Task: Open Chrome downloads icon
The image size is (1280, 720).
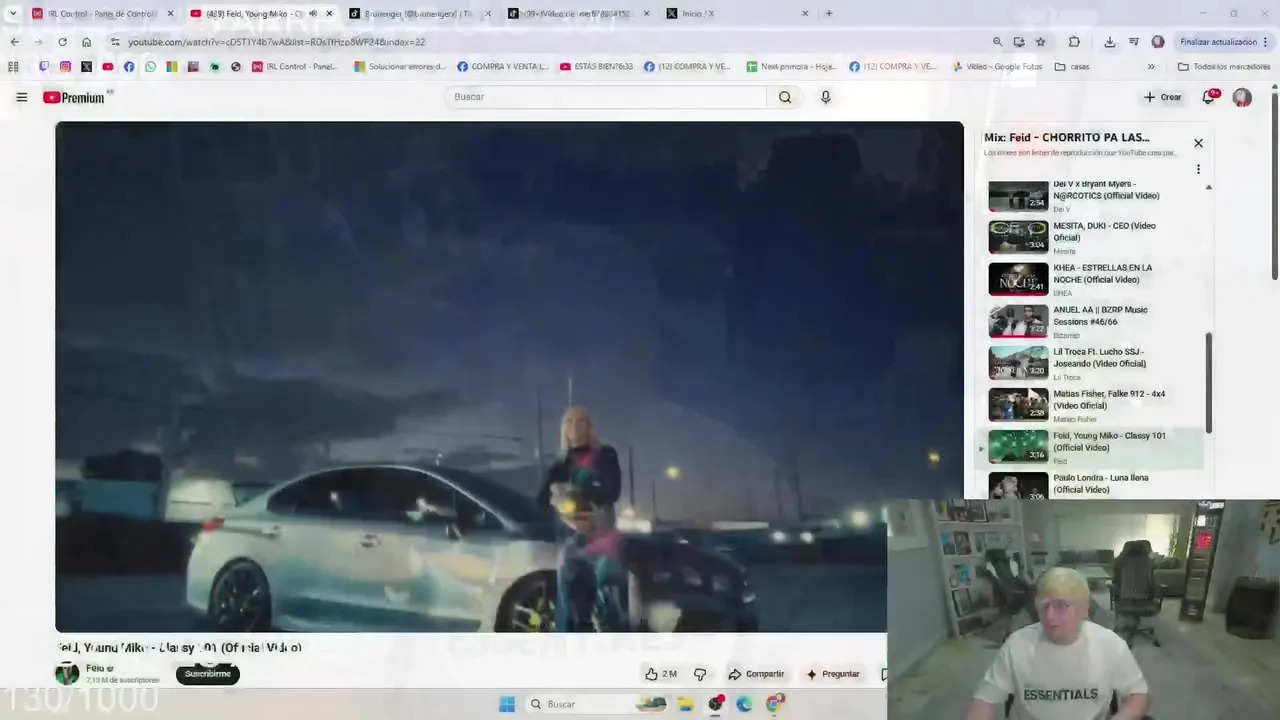Action: [1109, 42]
